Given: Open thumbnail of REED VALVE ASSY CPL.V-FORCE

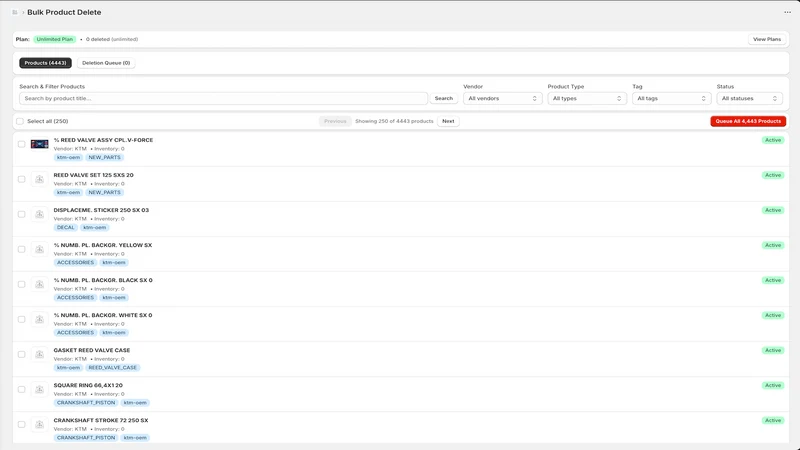Looking at the screenshot, I should point(39,144).
